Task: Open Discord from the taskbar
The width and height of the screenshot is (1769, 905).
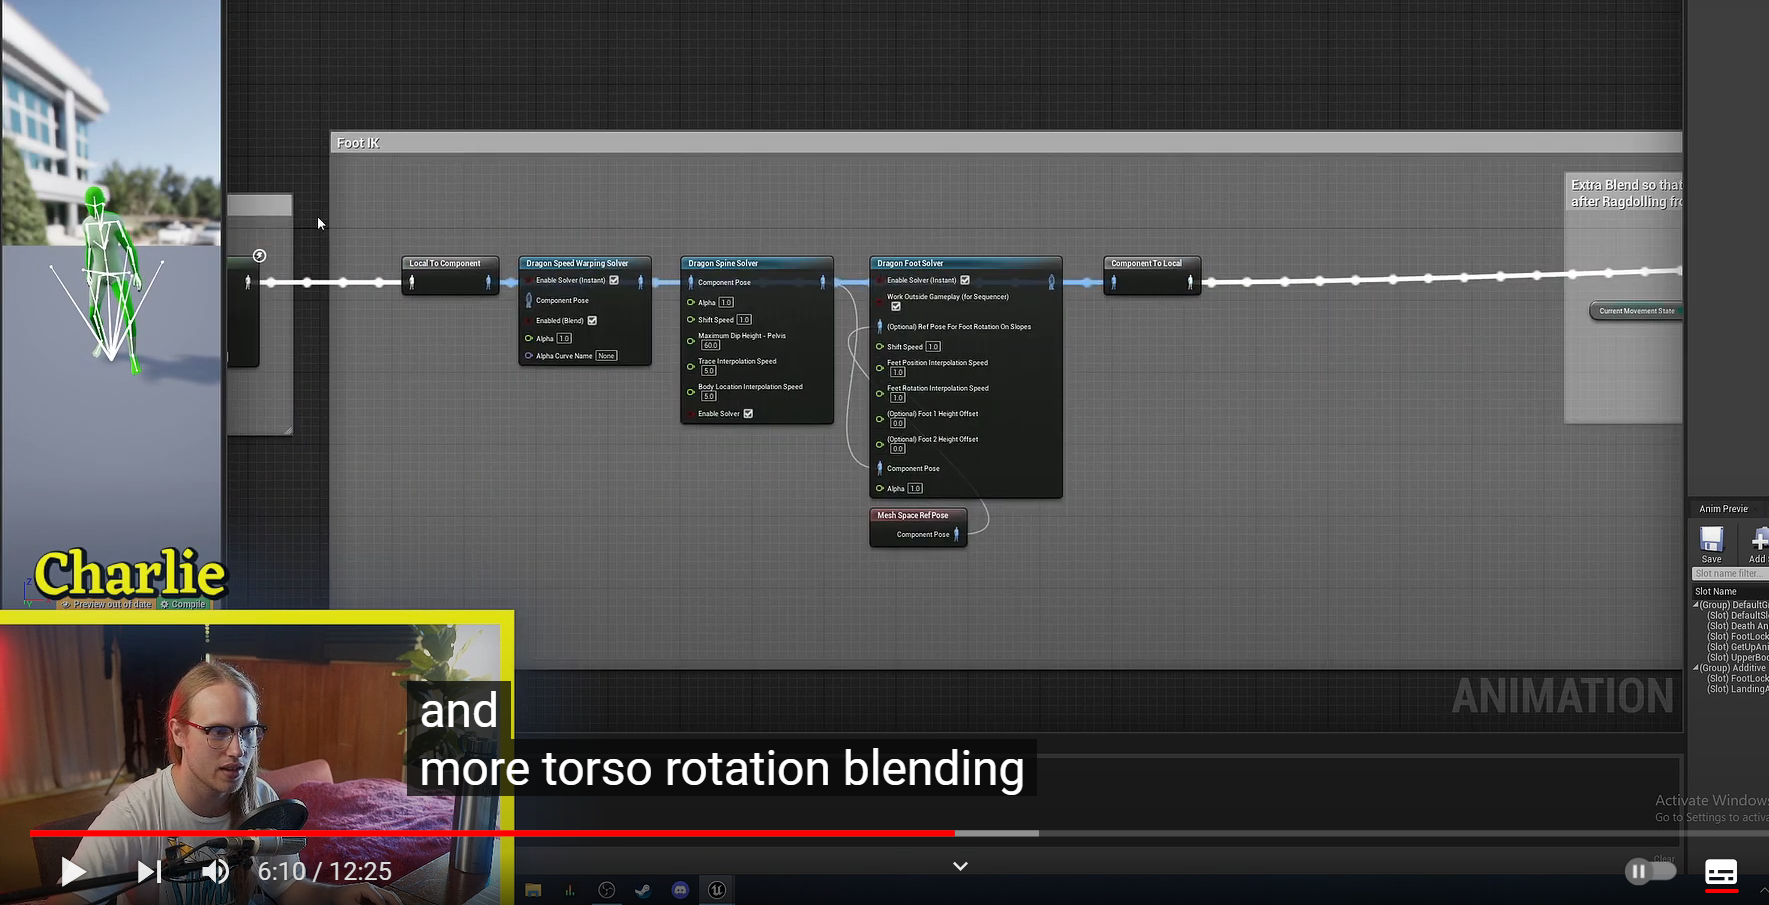Action: (680, 890)
